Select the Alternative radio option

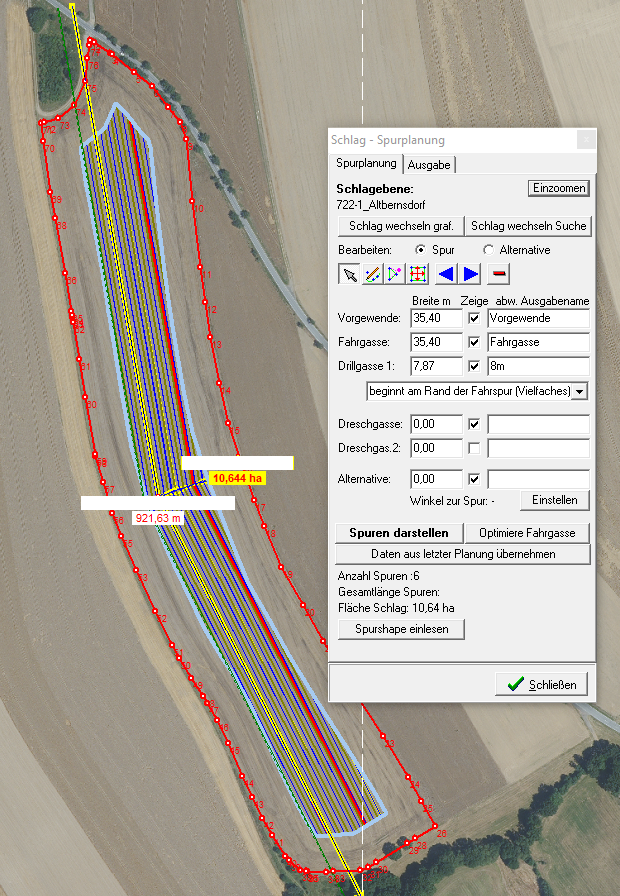pos(488,249)
